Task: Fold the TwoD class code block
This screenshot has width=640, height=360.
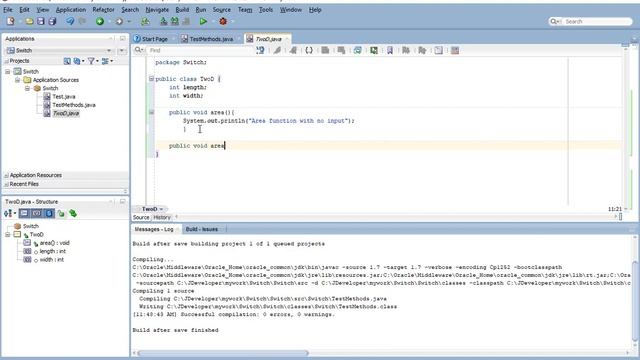Action: coord(151,78)
